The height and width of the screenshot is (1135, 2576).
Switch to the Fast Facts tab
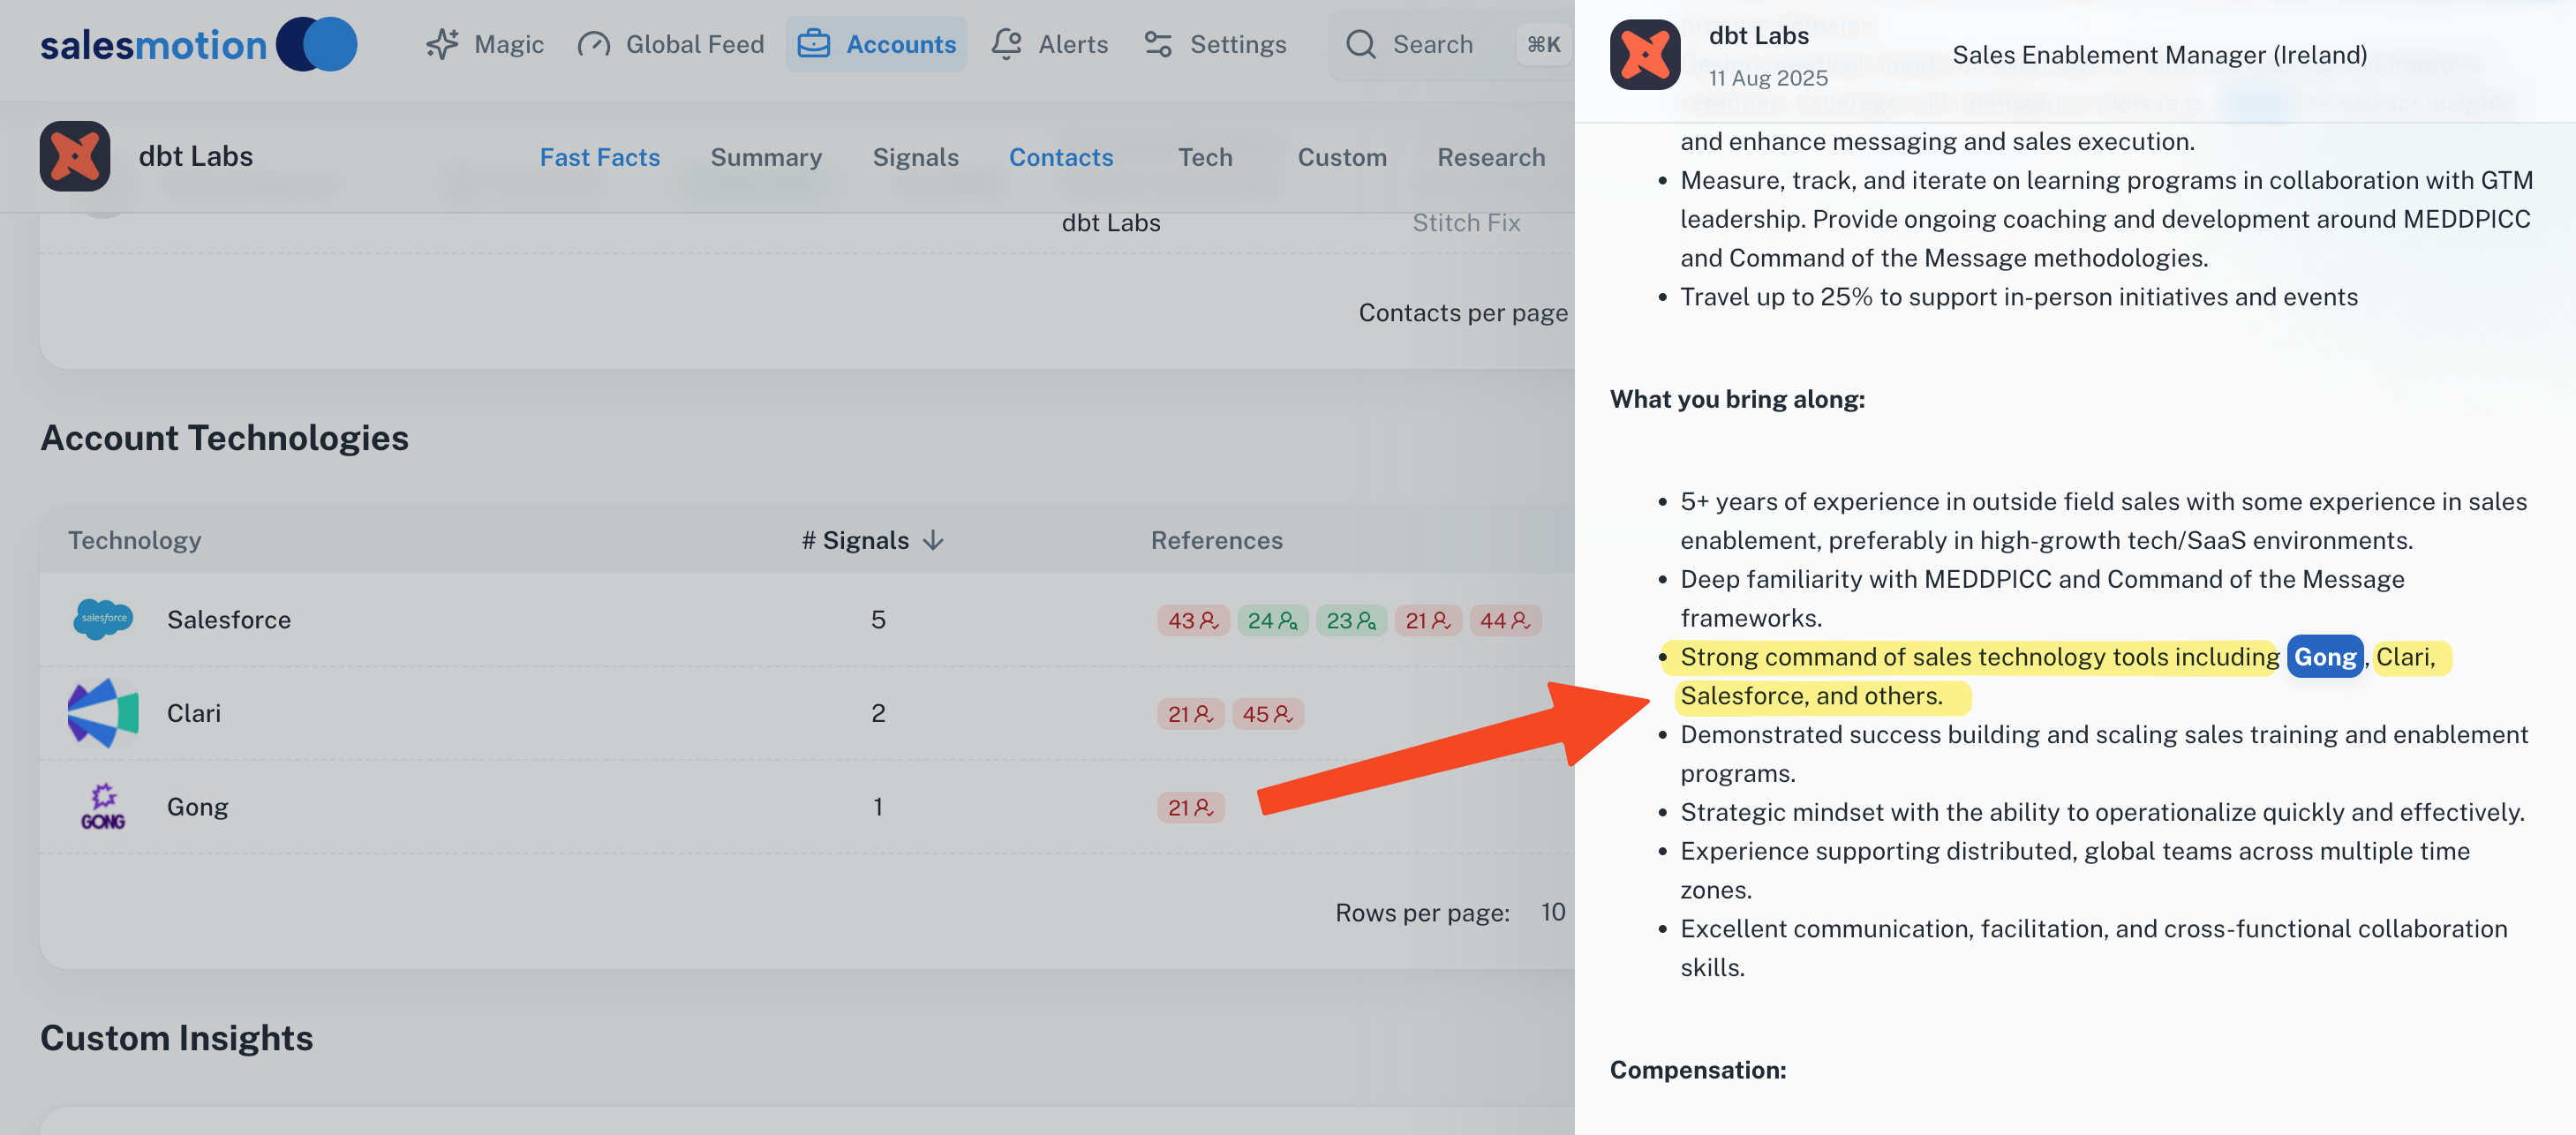click(600, 157)
